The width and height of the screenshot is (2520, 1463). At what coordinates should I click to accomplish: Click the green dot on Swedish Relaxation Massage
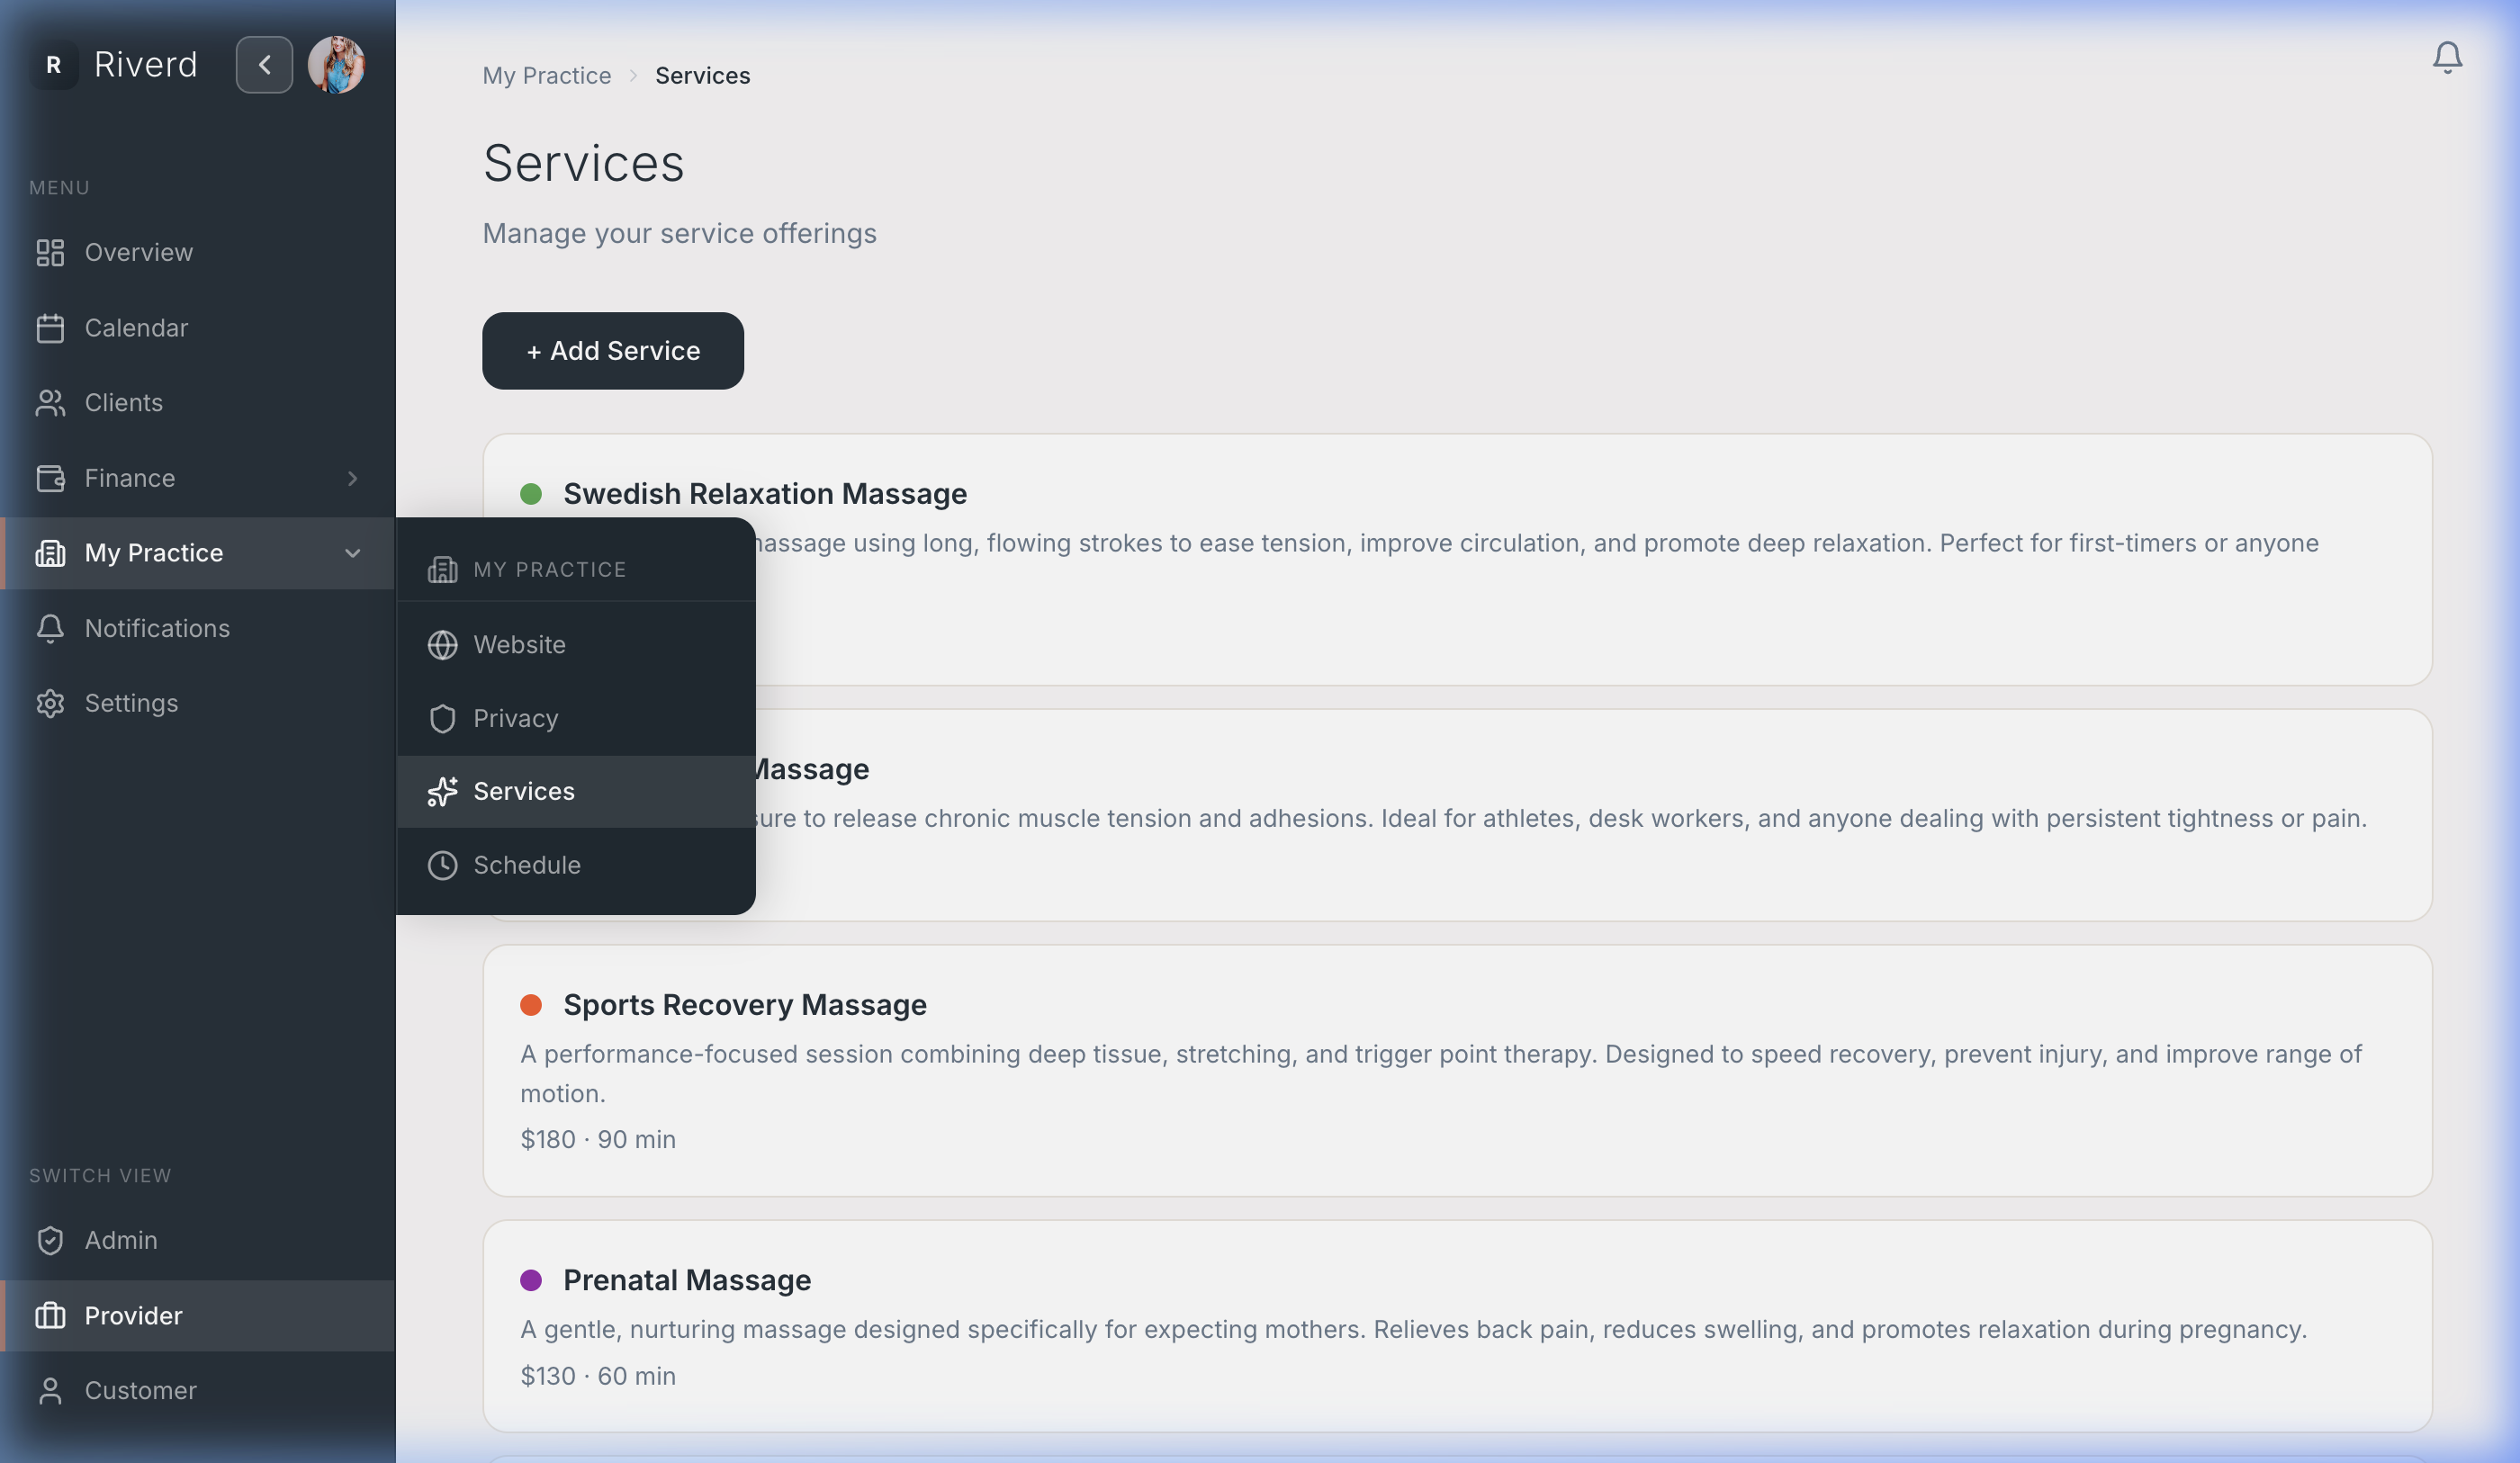[x=531, y=494]
